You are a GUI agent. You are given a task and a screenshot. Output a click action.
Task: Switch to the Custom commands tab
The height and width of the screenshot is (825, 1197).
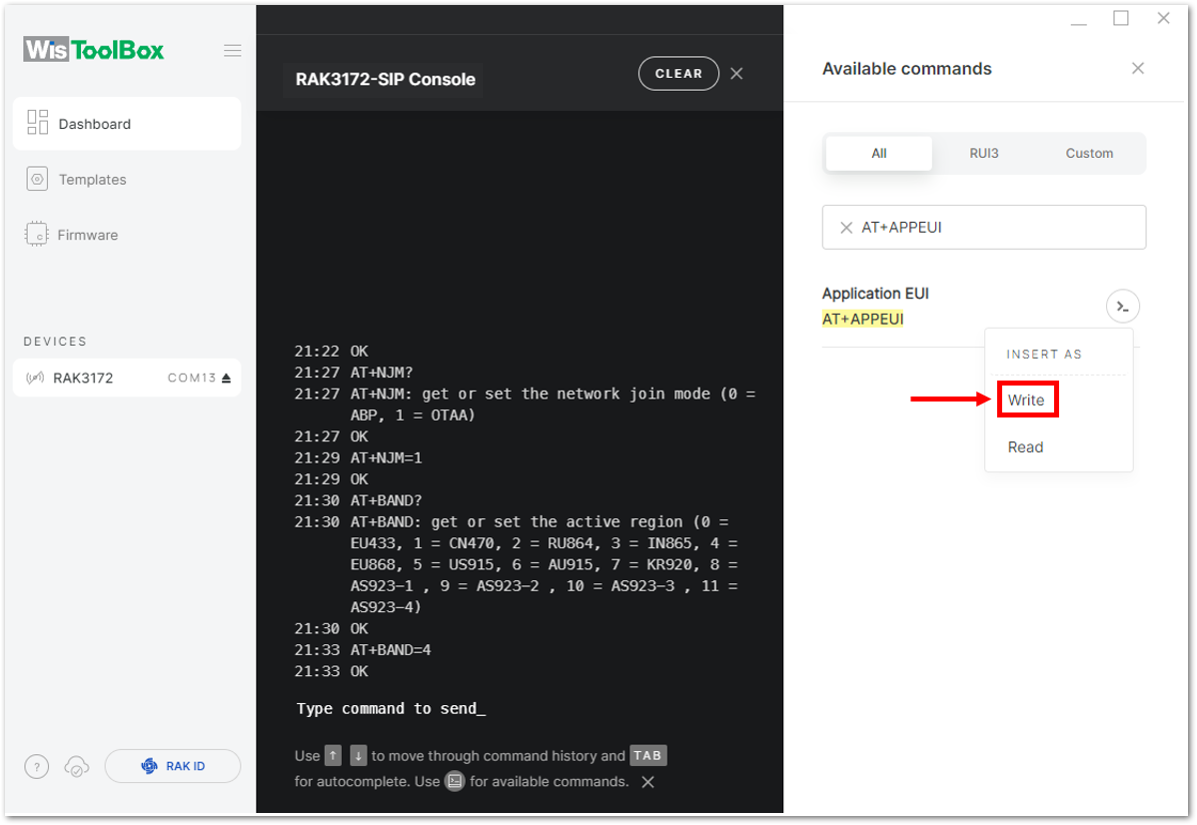[x=1089, y=153]
